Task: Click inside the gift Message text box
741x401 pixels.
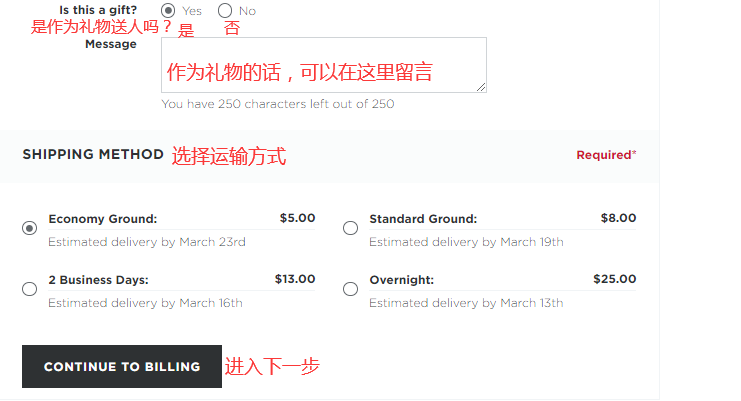Action: (323, 65)
